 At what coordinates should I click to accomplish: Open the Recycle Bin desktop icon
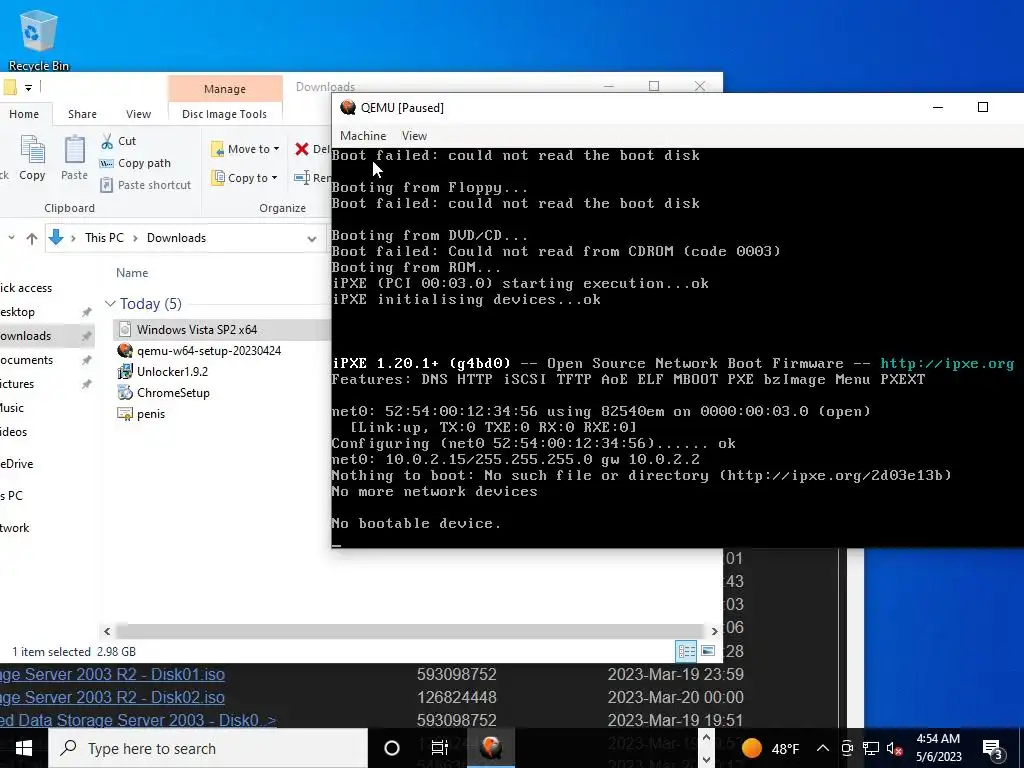[x=38, y=39]
